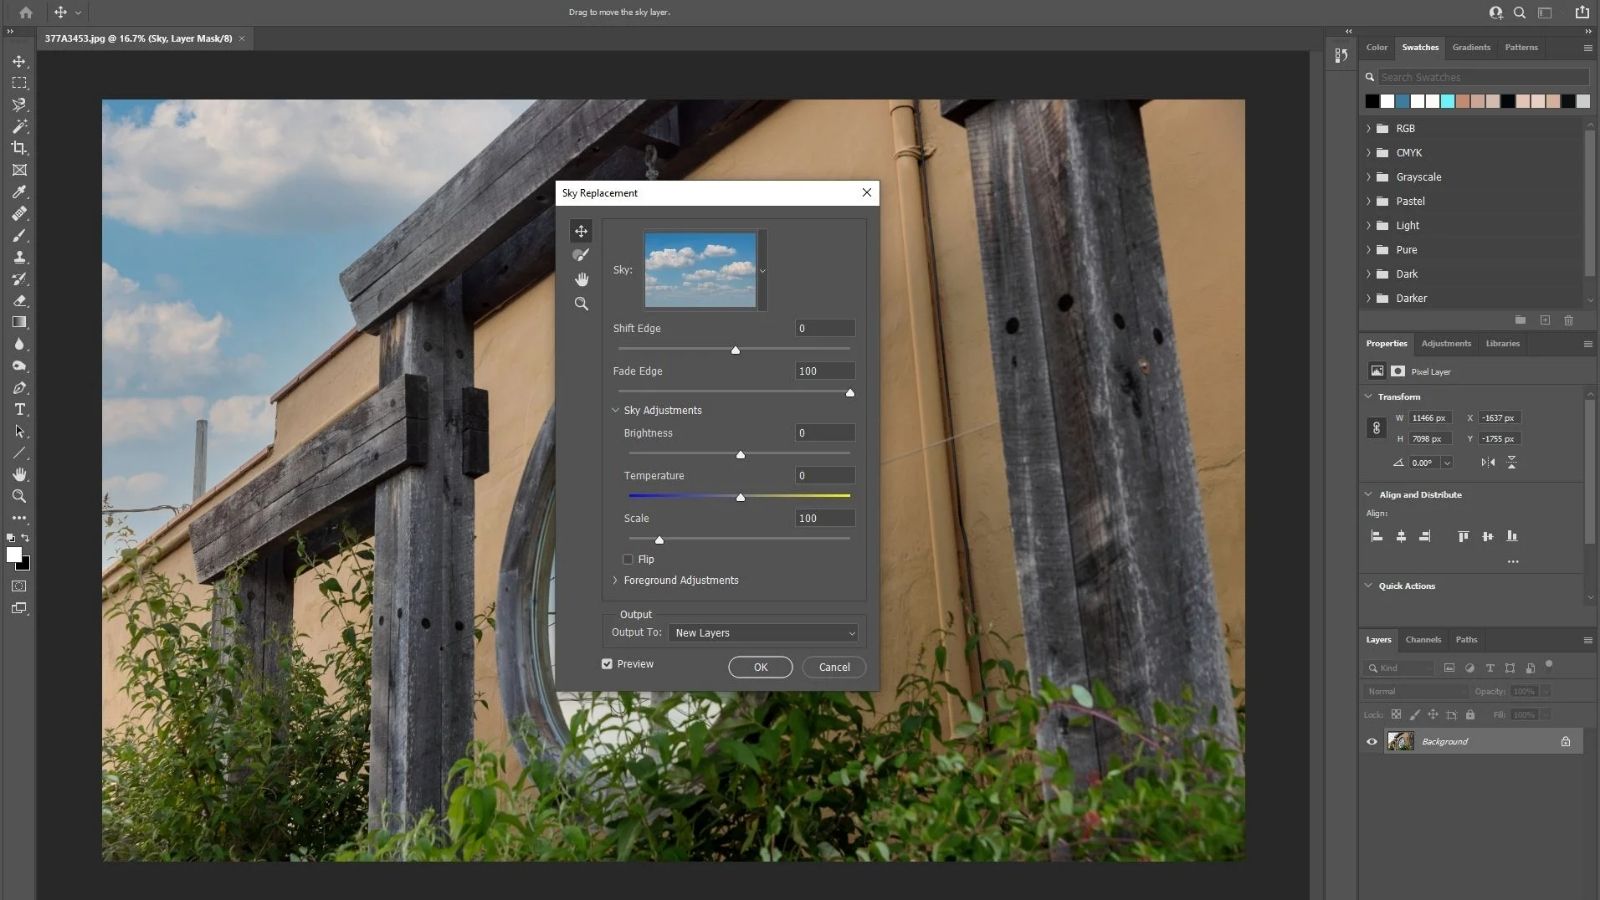The width and height of the screenshot is (1600, 900).
Task: Uncheck the Preview checkbox
Action: click(x=607, y=664)
